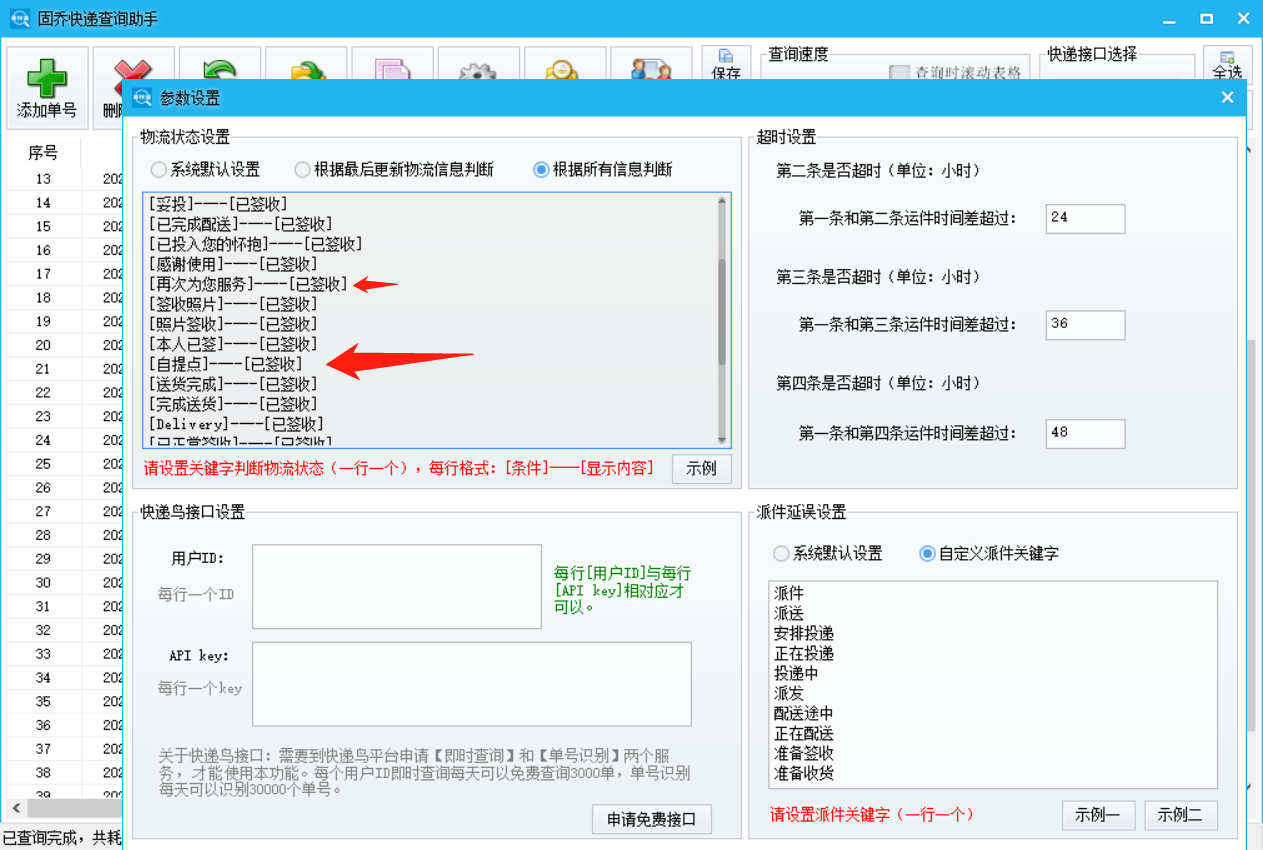Click the 固乔快递查询助手 app icon in title bar
Image resolution: width=1263 pixels, height=850 pixels.
(19, 19)
